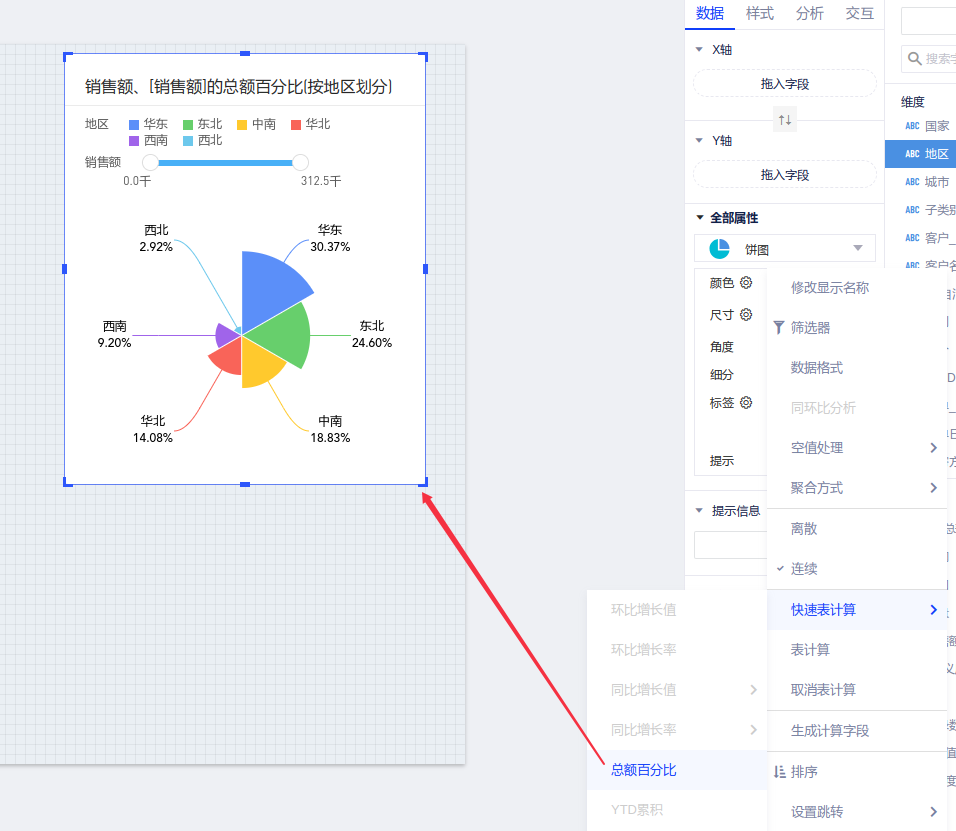Image resolution: width=956 pixels, height=831 pixels.
Task: Open the settings gear beside 标签
Action: pos(746,403)
